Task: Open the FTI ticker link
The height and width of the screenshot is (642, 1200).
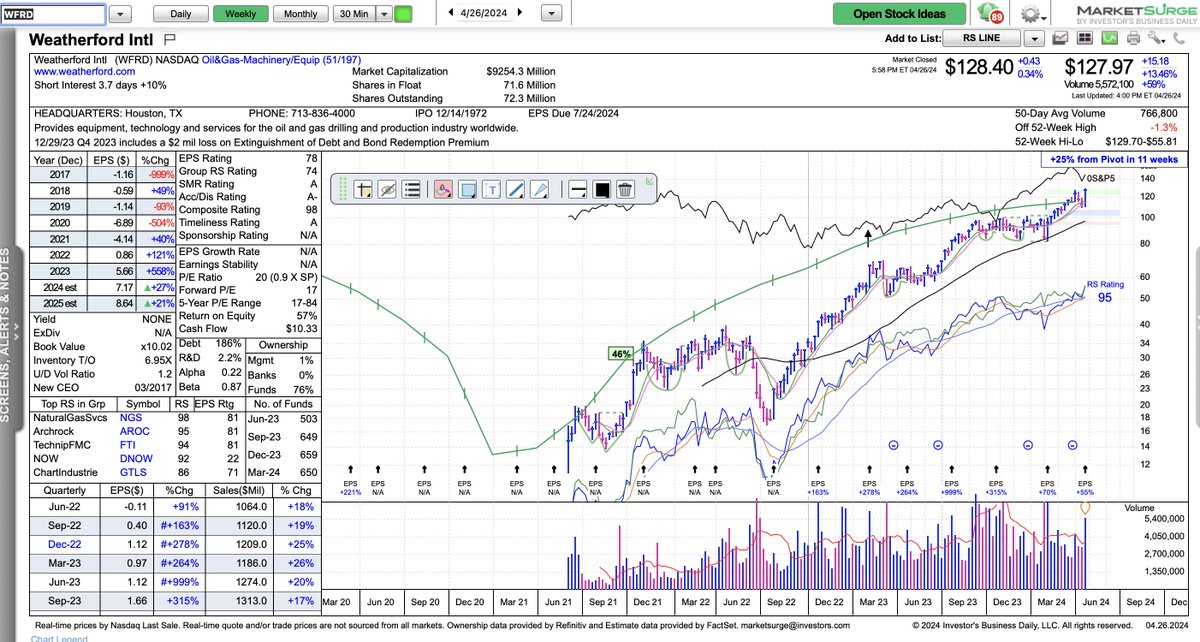Action: [x=127, y=445]
